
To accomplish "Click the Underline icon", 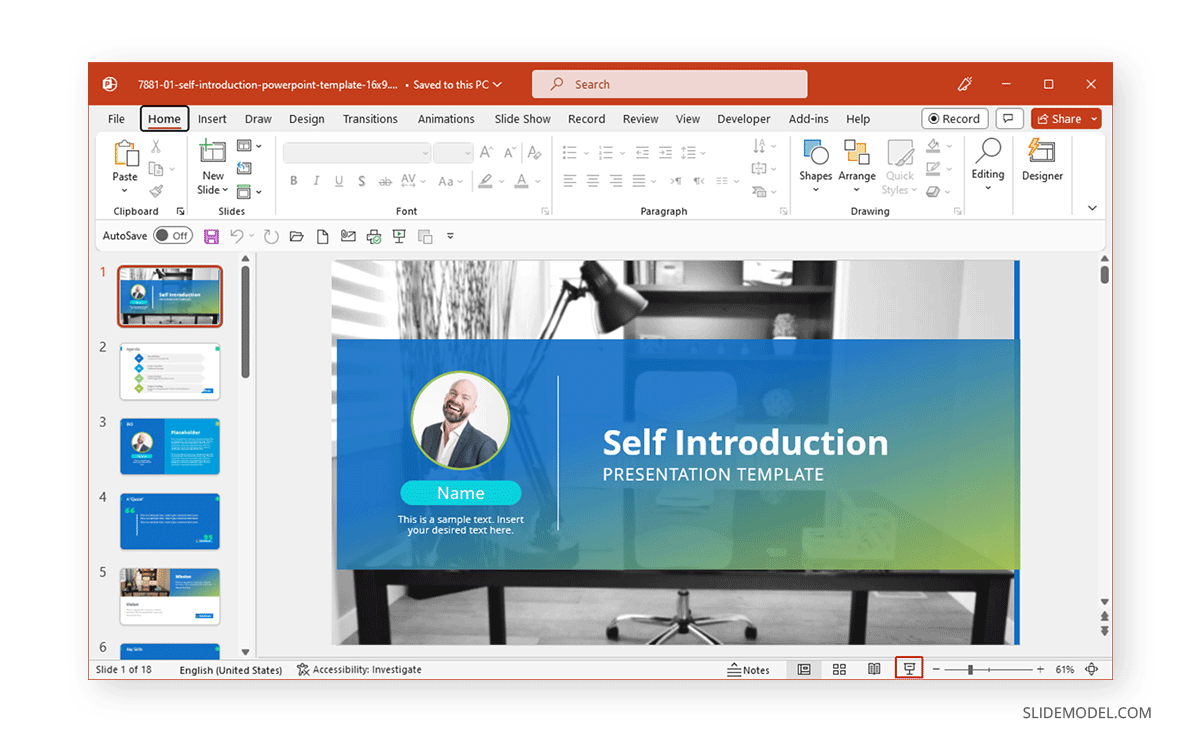I will pyautogui.click(x=338, y=181).
